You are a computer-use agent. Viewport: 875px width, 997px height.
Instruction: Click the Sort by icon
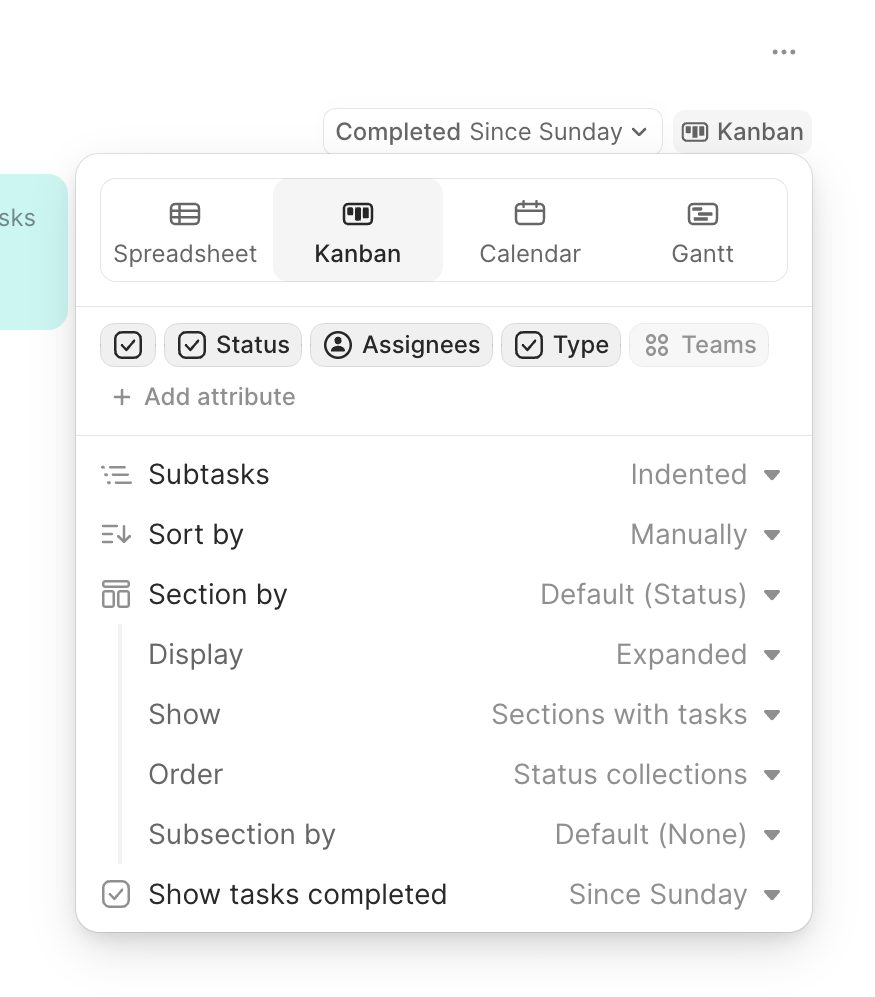(117, 534)
